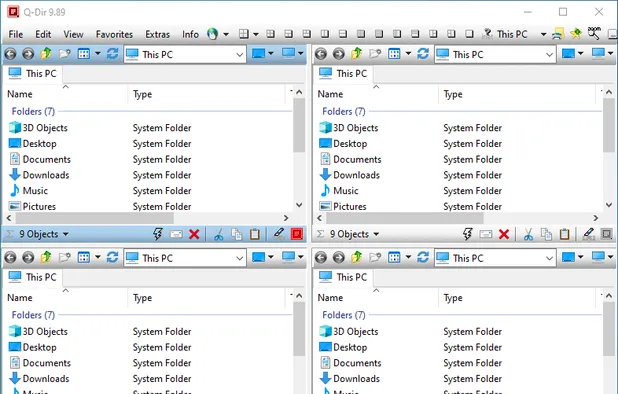Viewport: 618px width, 394px height.
Task: Select the two-column split layout icon
Action: coord(325,34)
